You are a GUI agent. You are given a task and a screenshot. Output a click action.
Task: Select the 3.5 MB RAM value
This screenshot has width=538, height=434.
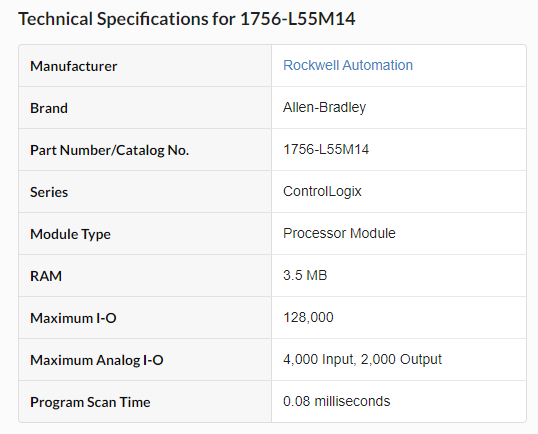[x=305, y=275]
